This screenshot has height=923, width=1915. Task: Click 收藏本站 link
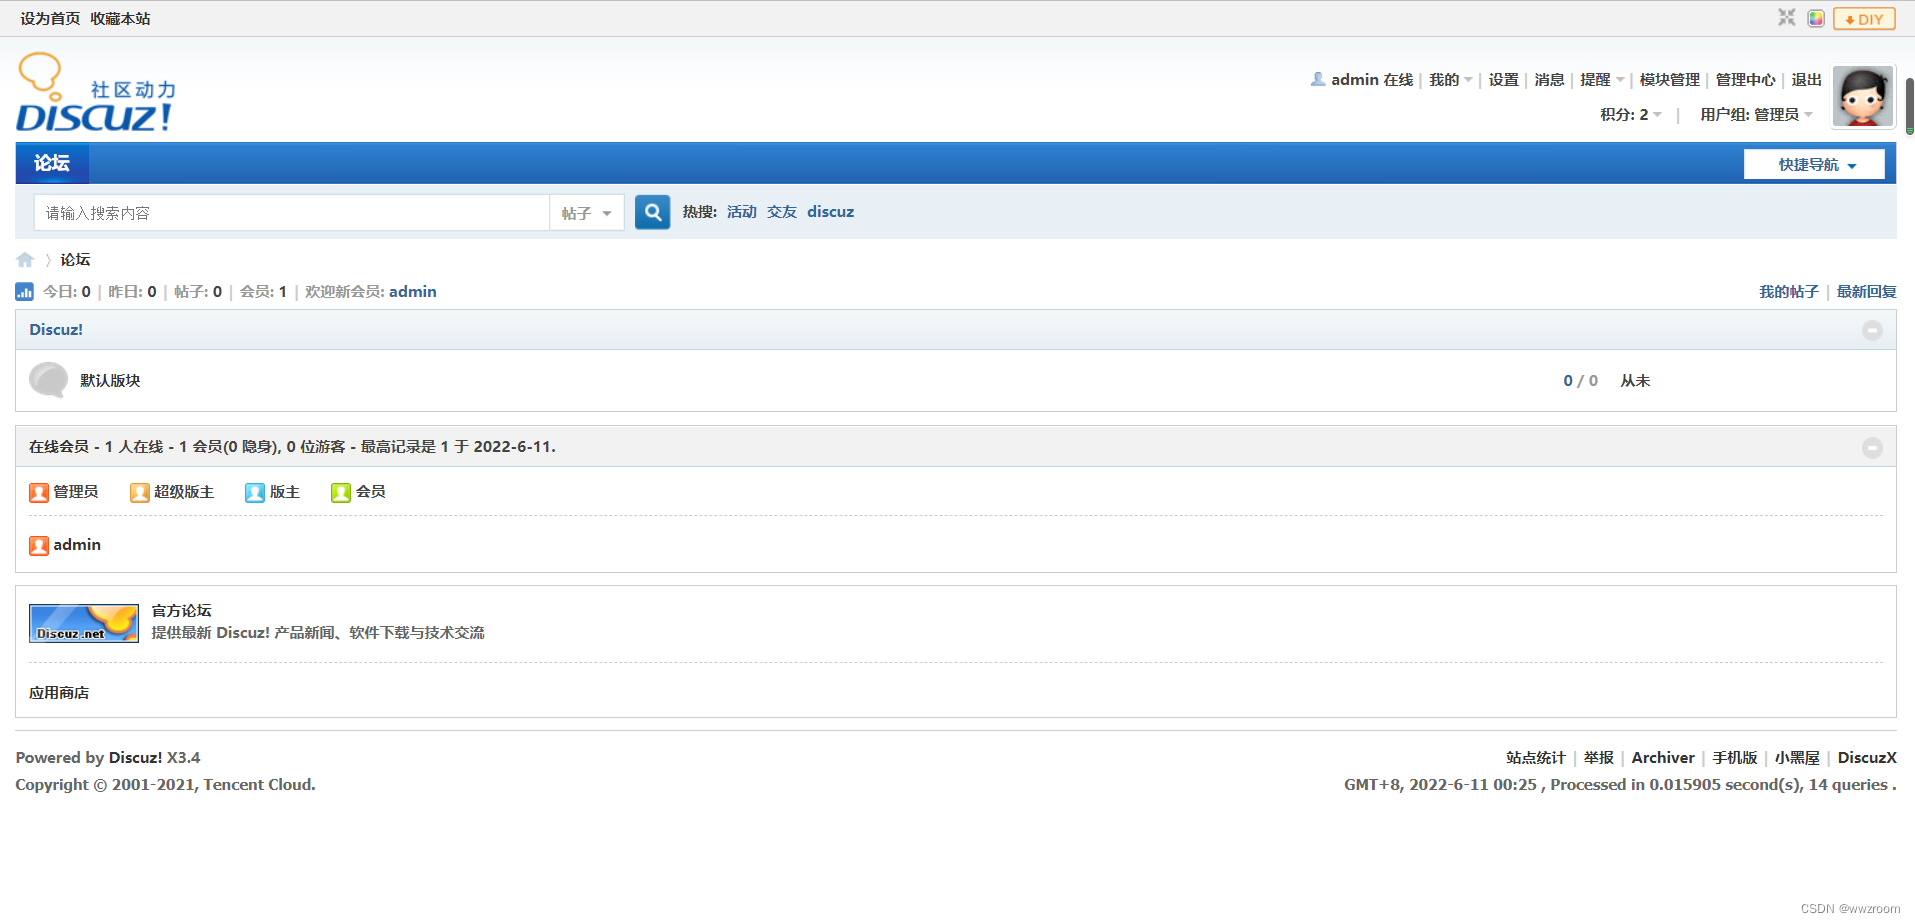pyautogui.click(x=120, y=19)
